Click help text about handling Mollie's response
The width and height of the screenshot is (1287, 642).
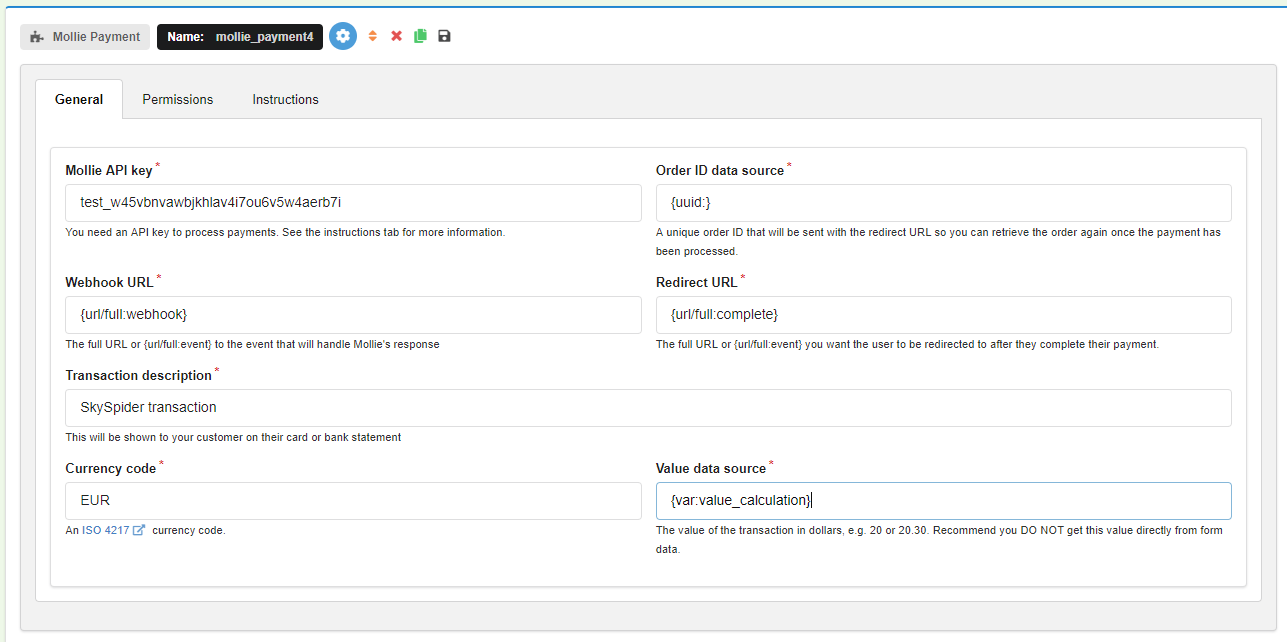coord(252,344)
